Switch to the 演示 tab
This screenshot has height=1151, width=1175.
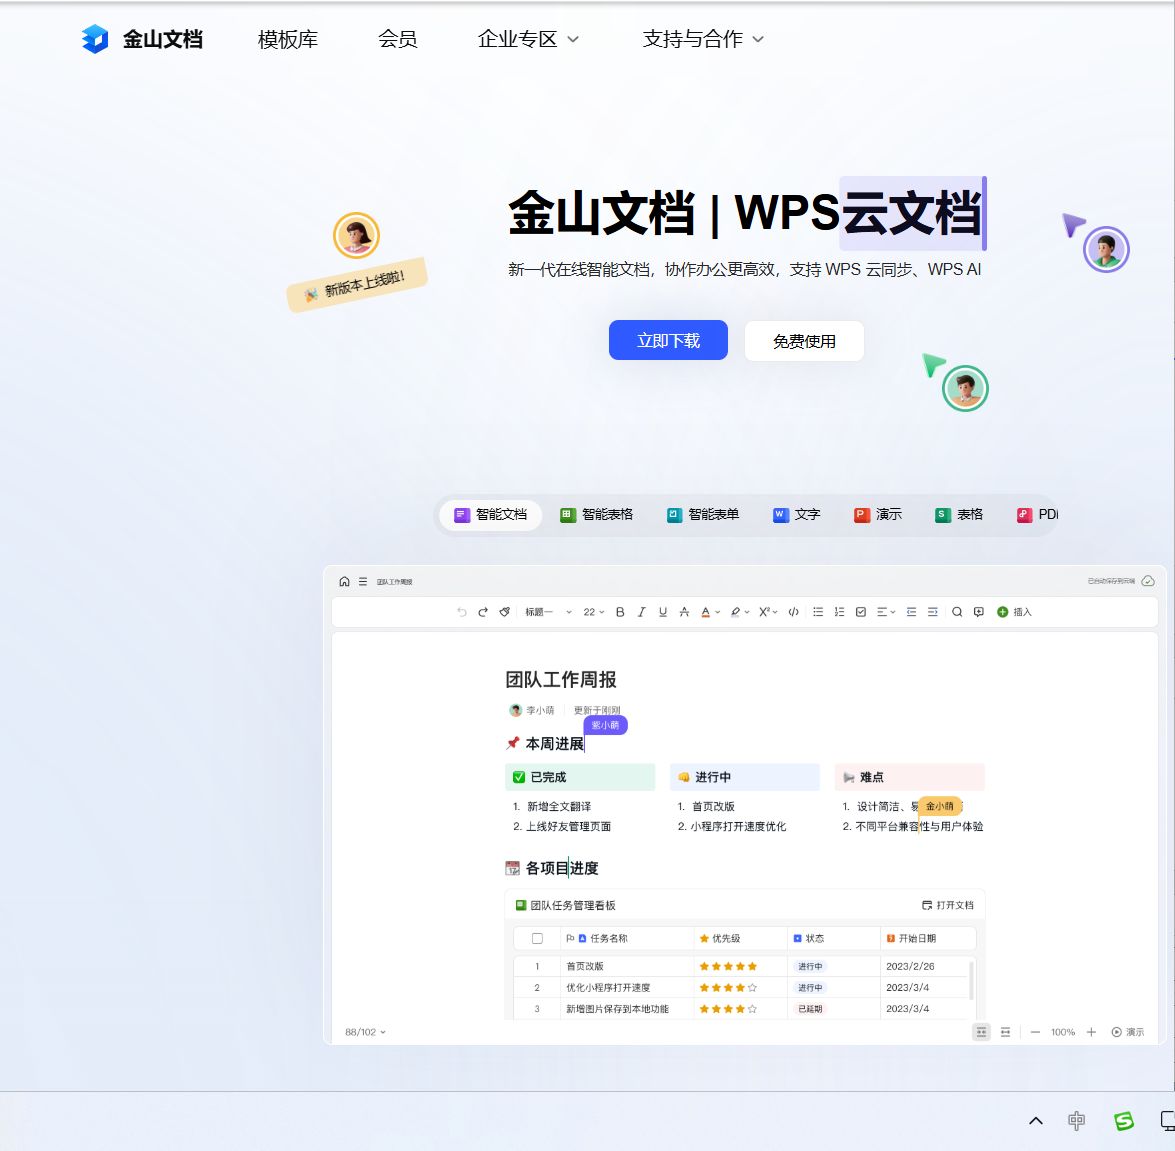878,515
